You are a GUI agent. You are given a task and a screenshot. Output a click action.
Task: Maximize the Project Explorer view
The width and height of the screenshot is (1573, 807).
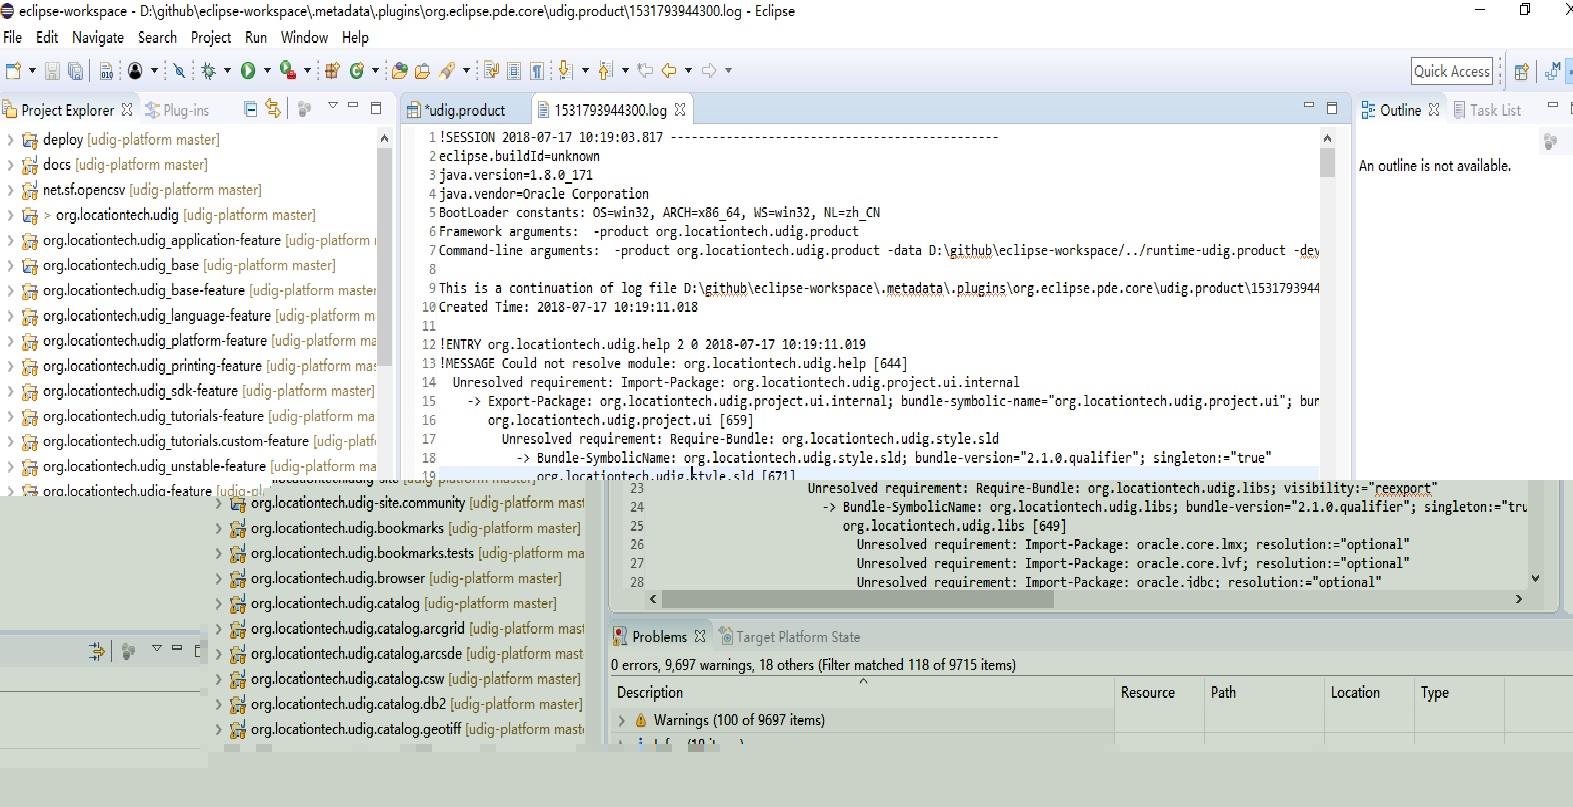click(376, 107)
